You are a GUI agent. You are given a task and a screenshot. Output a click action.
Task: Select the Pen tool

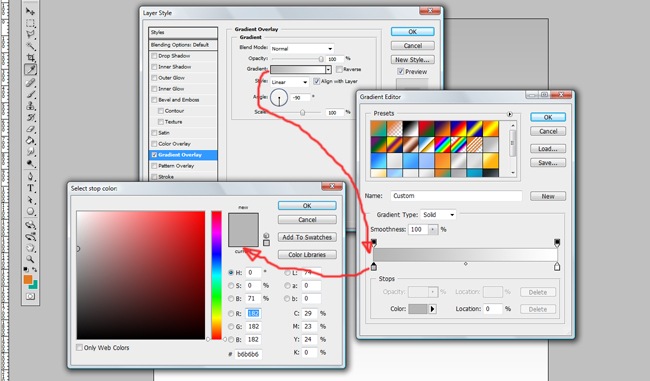[30, 177]
